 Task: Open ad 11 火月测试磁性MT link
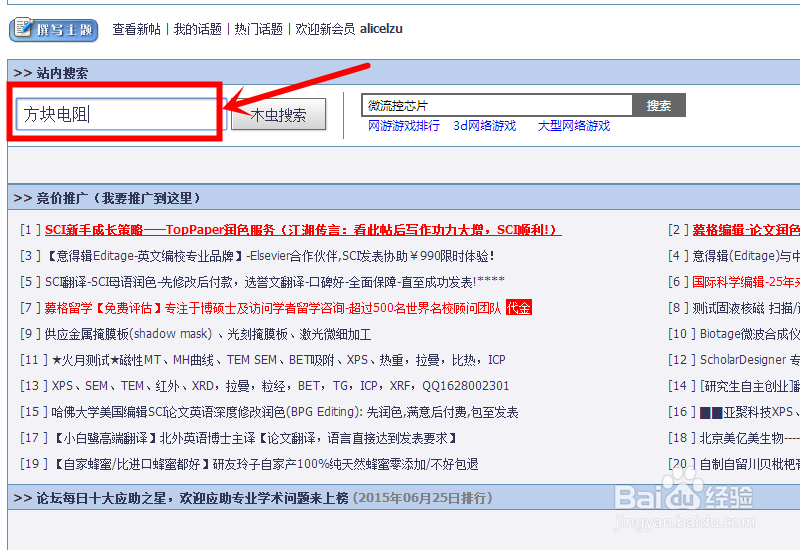click(x=279, y=360)
